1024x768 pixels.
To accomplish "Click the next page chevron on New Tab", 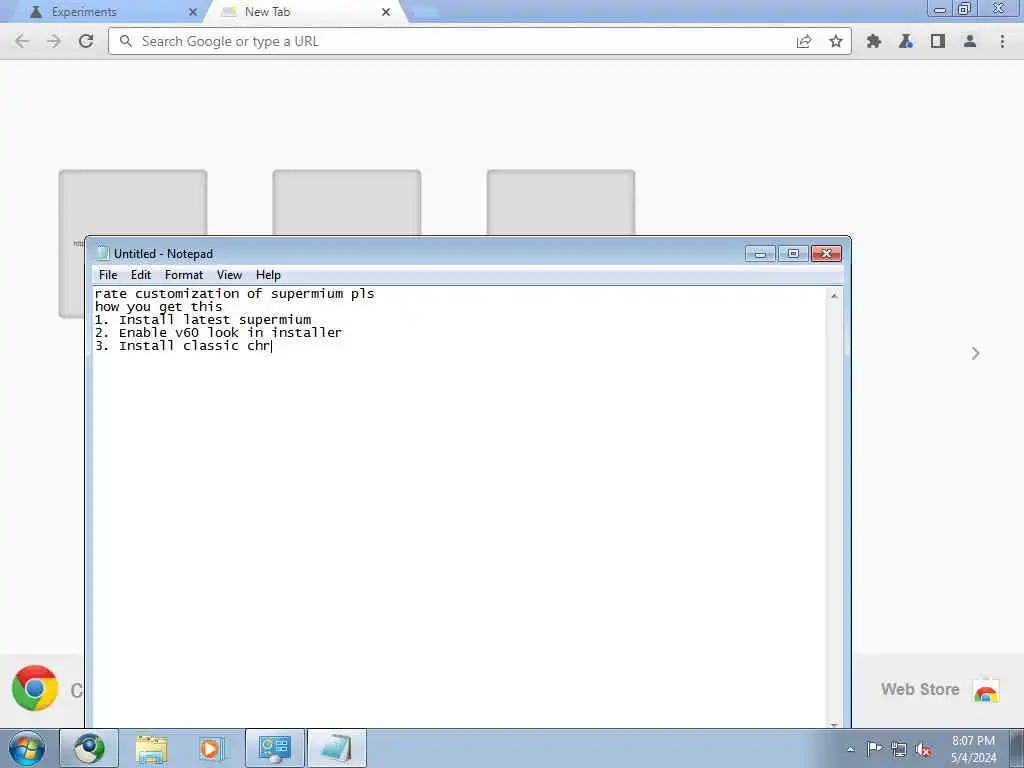I will point(976,353).
